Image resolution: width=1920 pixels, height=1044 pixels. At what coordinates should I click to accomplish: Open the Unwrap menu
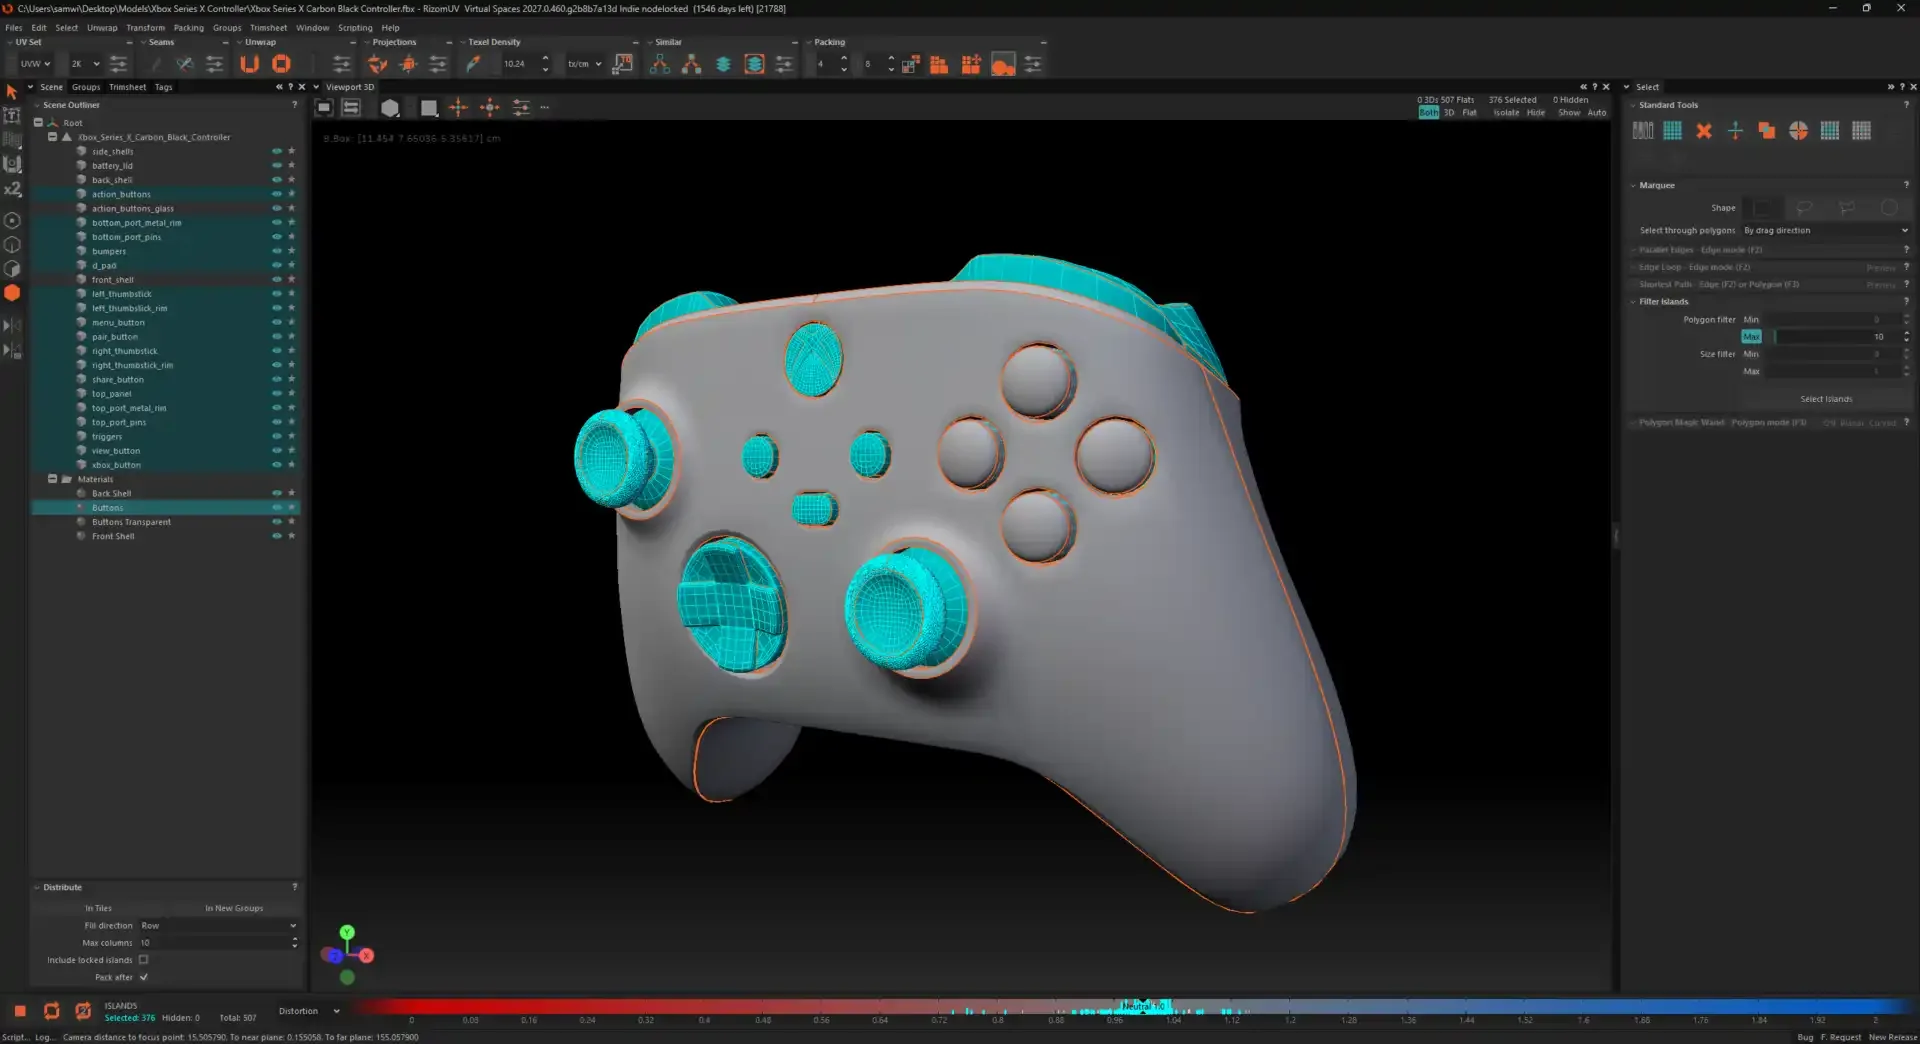coord(102,28)
